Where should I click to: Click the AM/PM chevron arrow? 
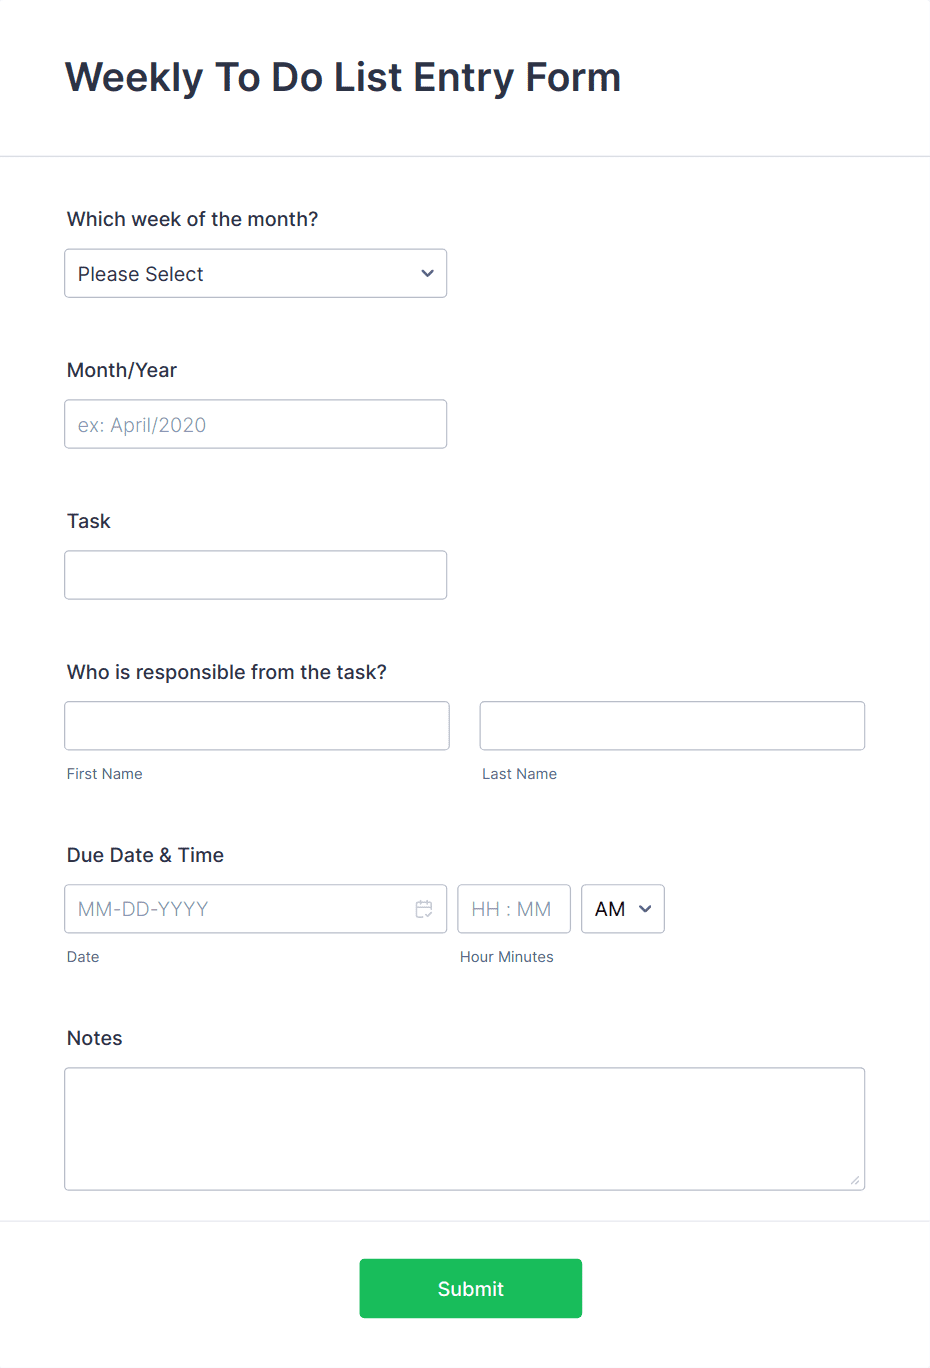tap(645, 909)
